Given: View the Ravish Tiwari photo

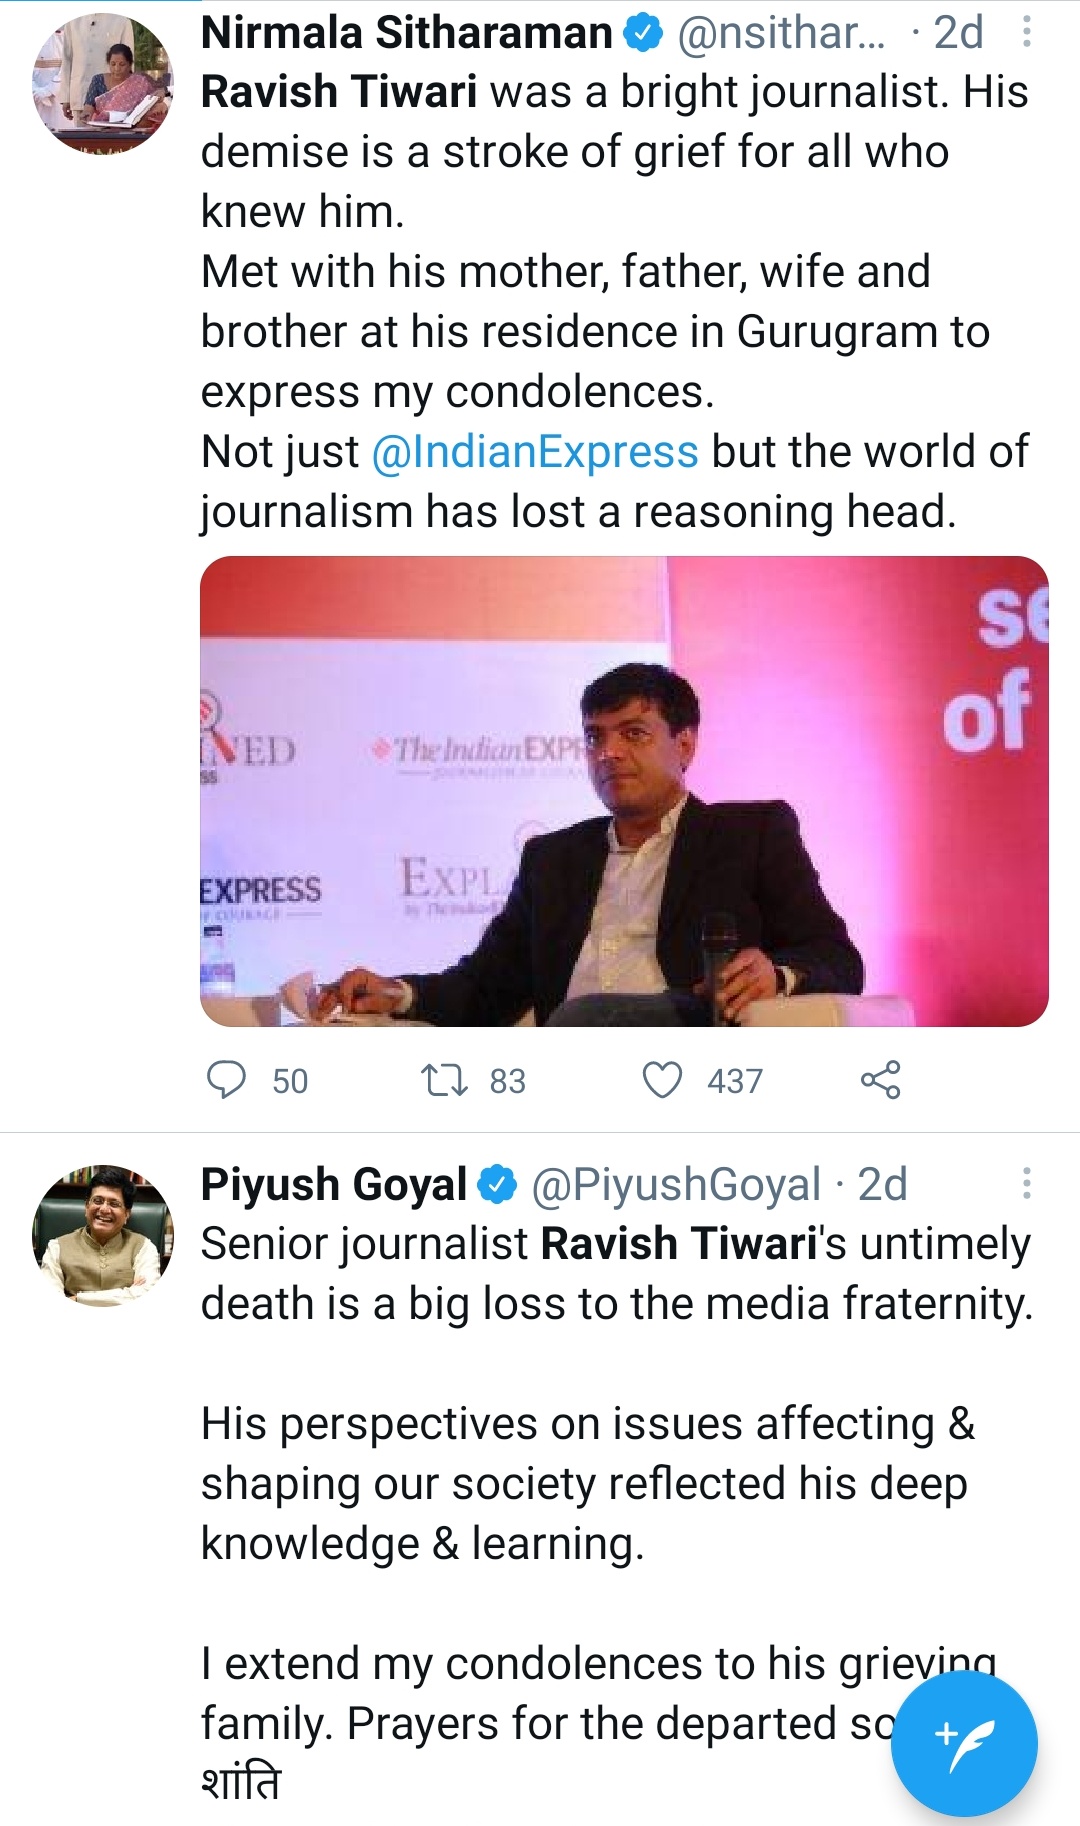Looking at the screenshot, I should pyautogui.click(x=624, y=791).
